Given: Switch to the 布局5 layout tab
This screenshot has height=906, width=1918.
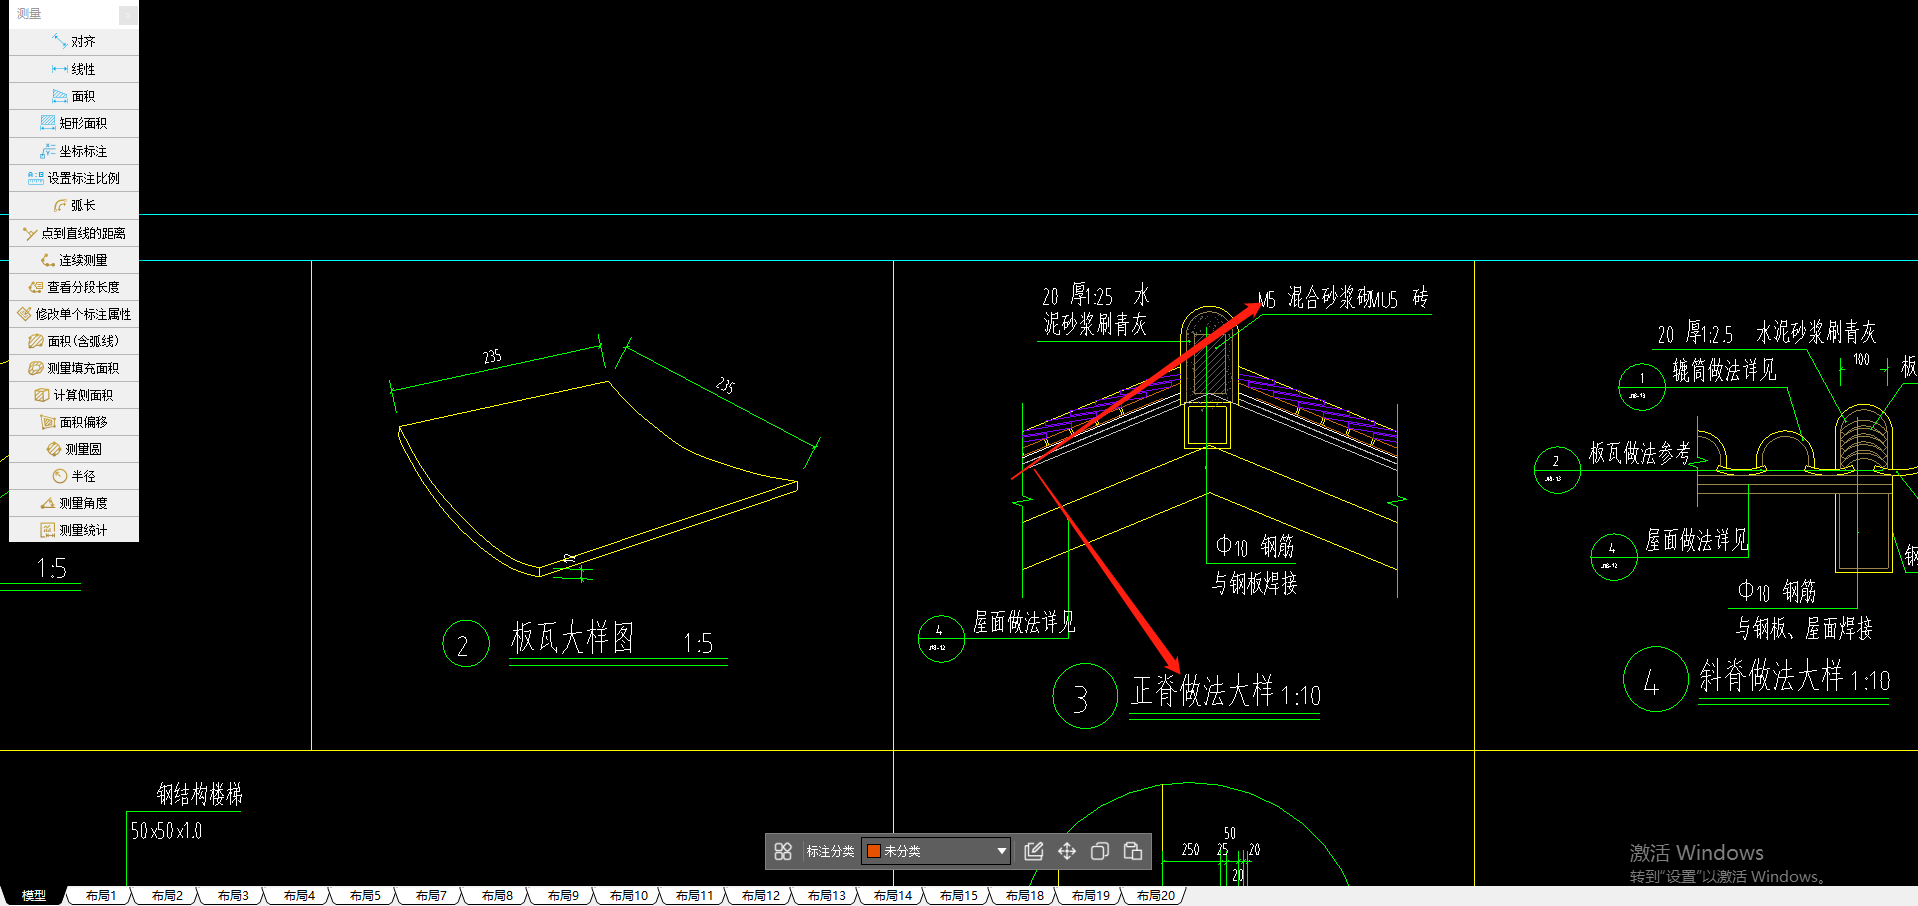Looking at the screenshot, I should [x=365, y=896].
